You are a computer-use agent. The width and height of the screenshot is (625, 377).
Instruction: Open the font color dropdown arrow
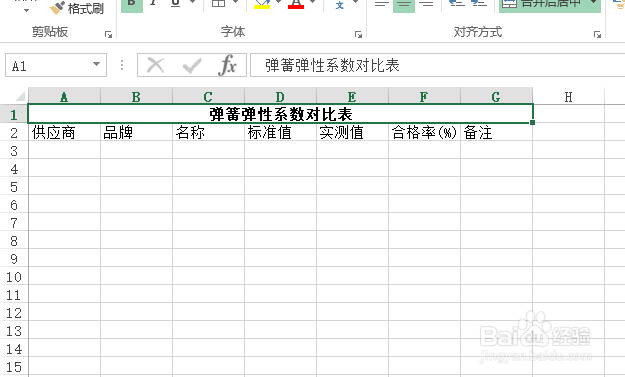(312, 3)
